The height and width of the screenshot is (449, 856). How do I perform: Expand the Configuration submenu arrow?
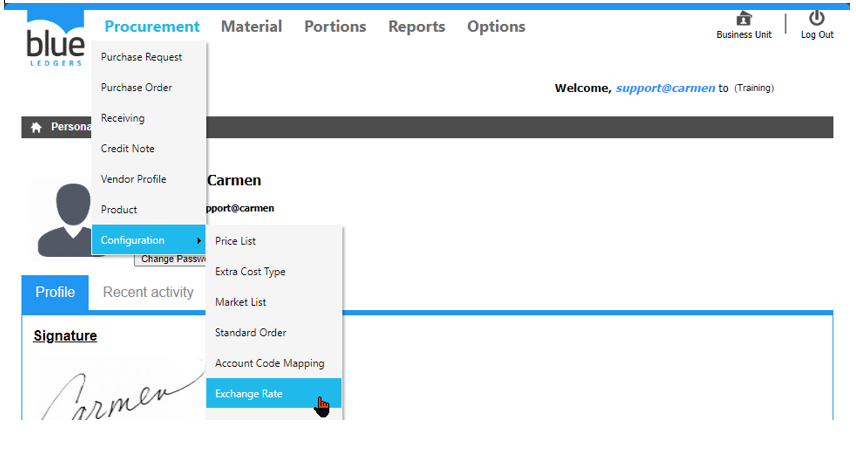click(x=198, y=241)
